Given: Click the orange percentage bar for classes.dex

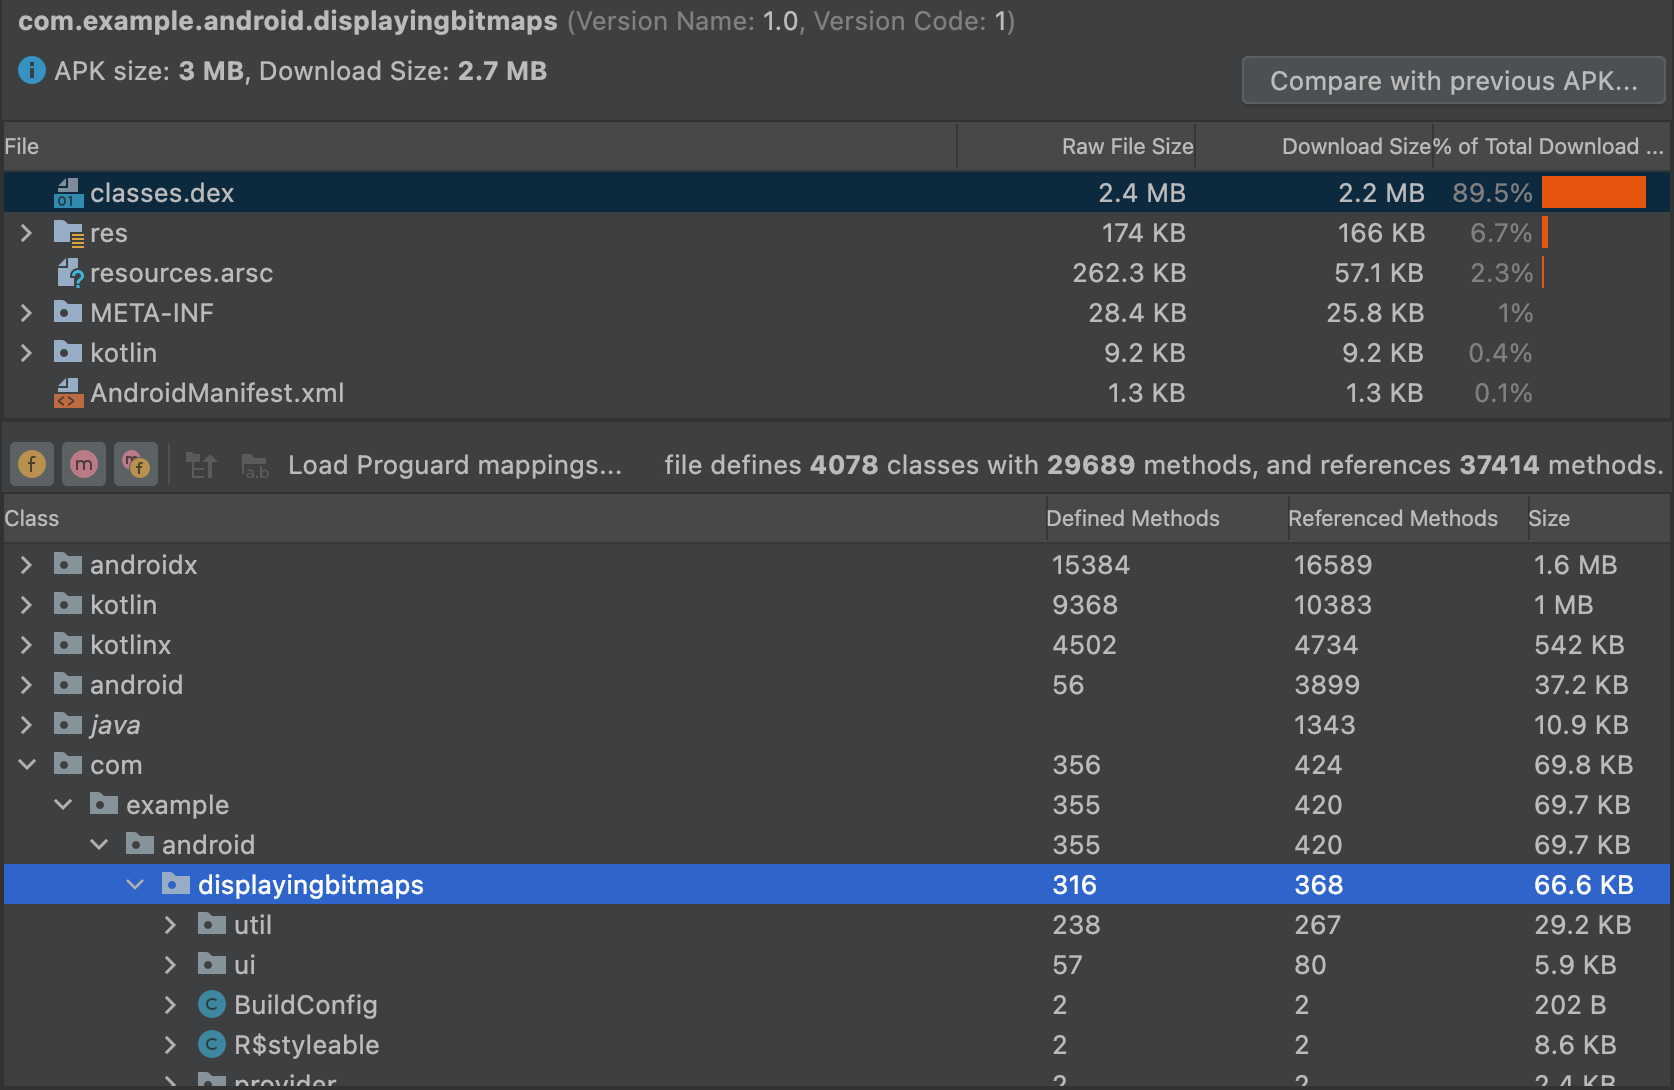Looking at the screenshot, I should (1594, 191).
